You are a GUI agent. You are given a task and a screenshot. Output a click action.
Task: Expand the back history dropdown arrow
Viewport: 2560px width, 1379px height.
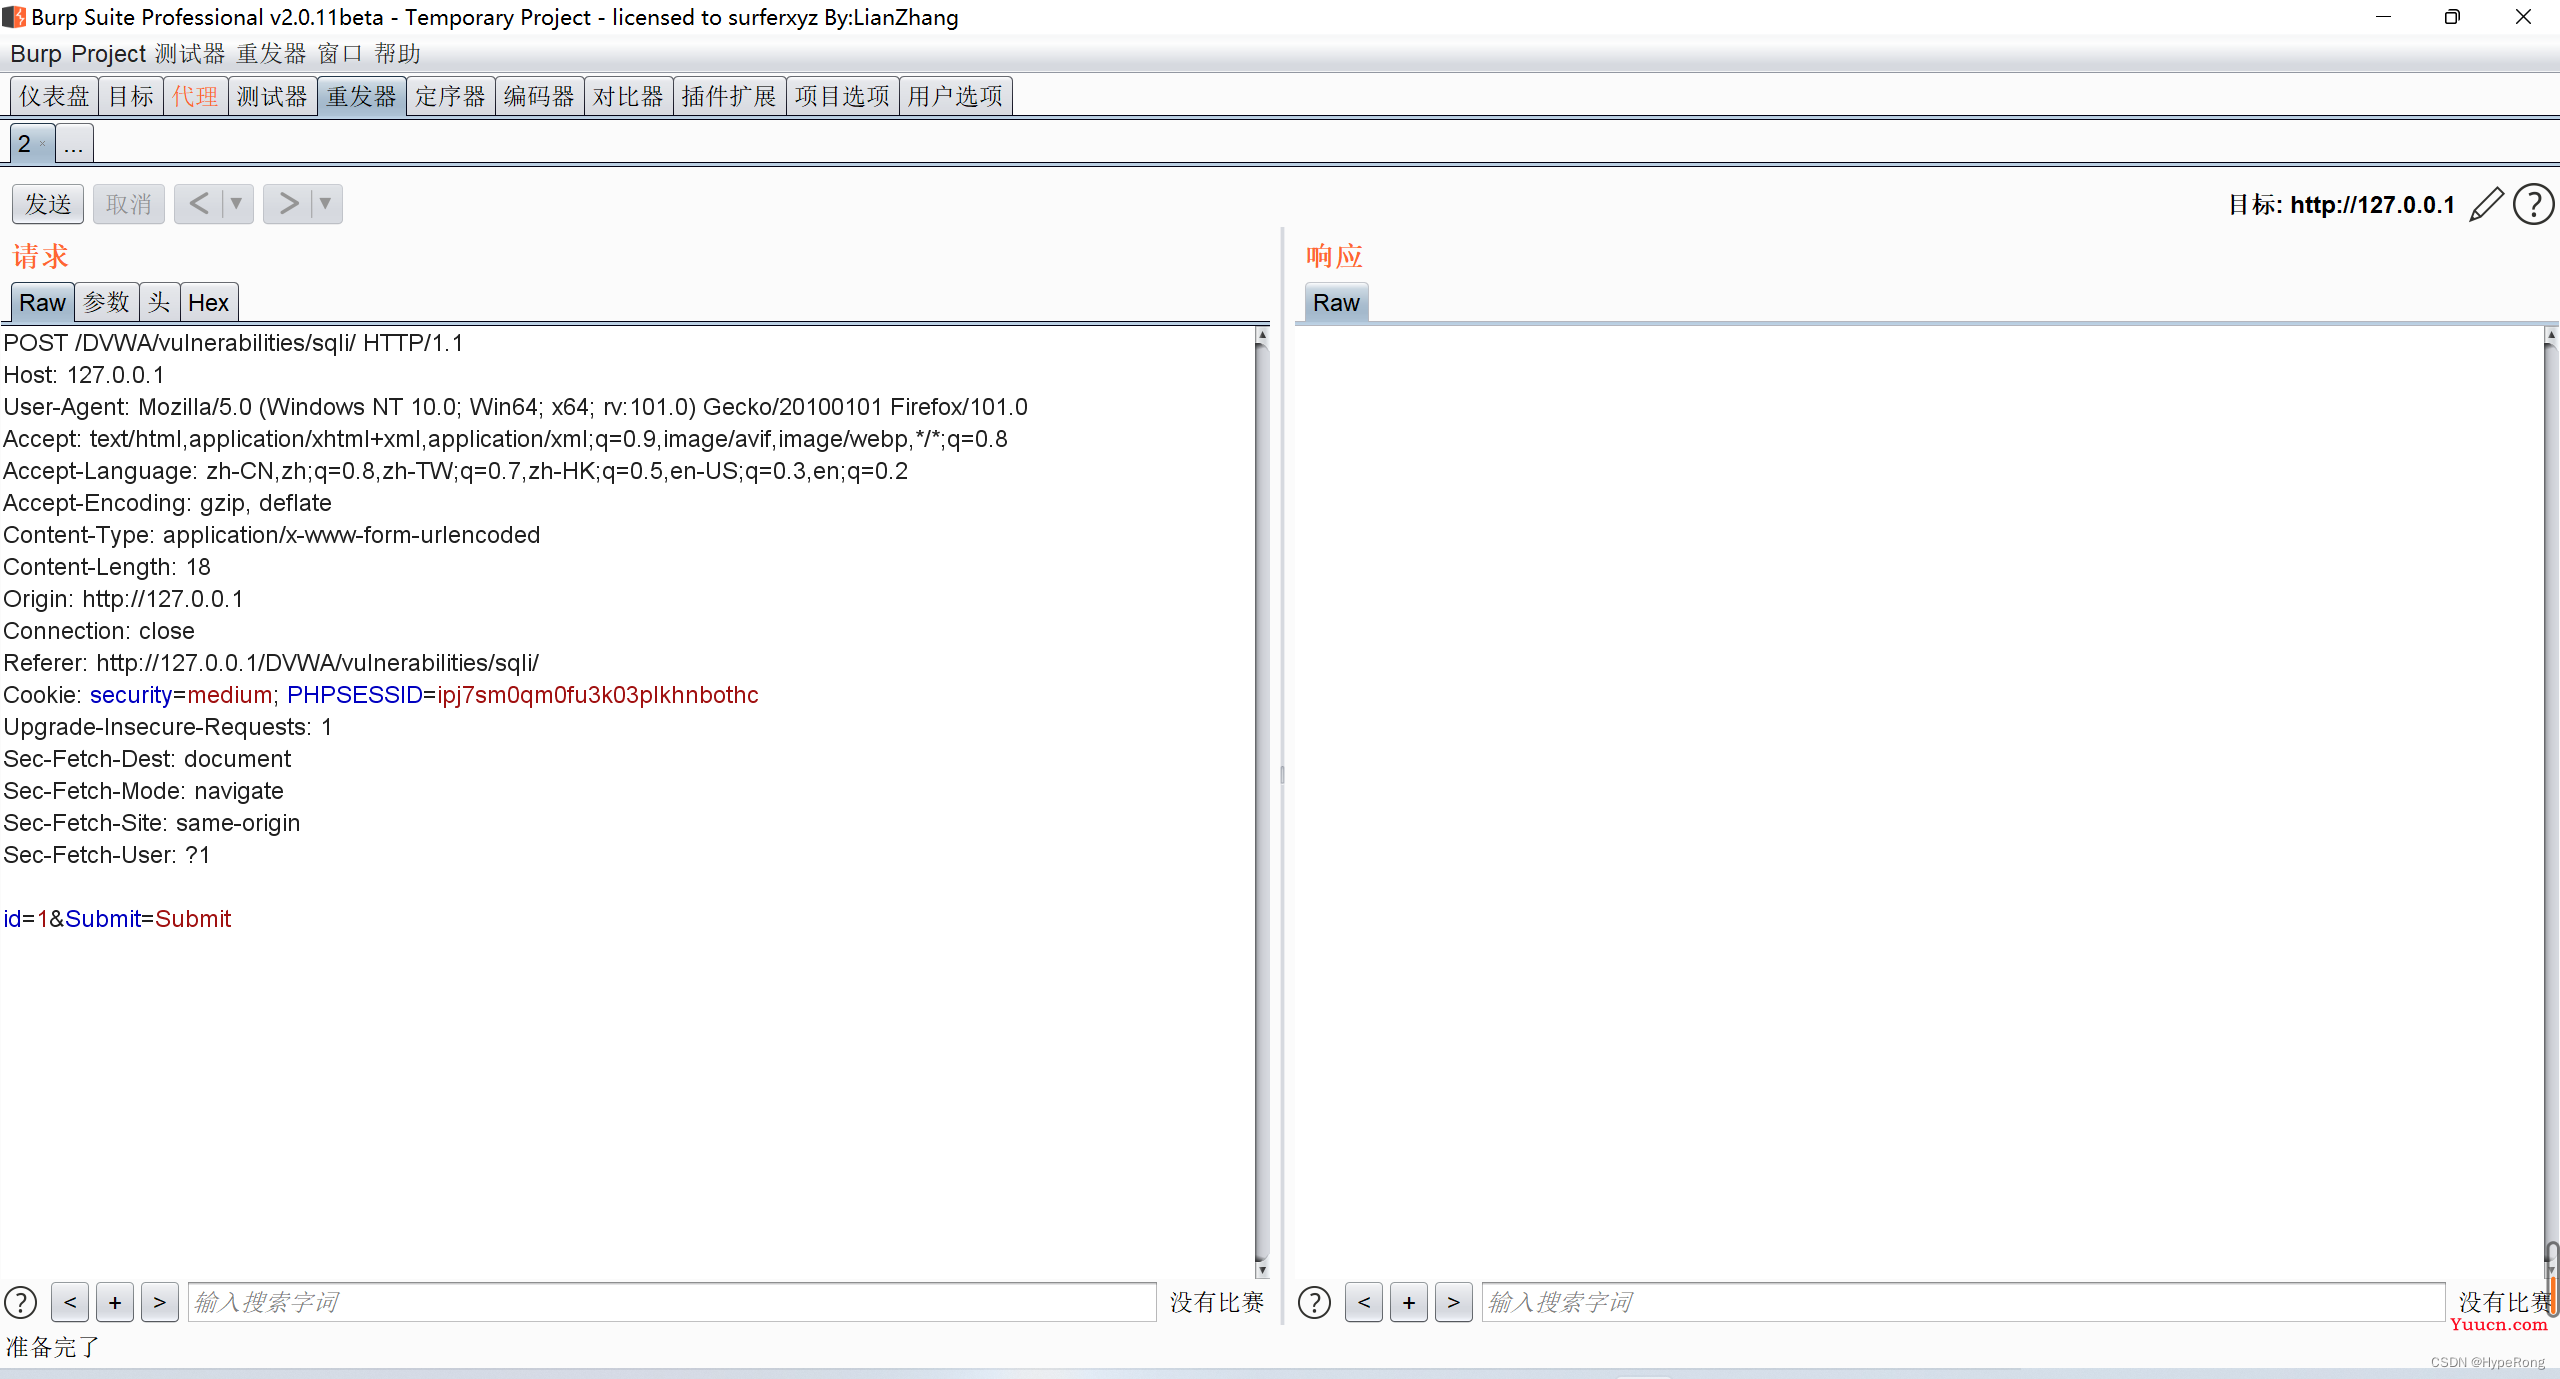click(237, 204)
